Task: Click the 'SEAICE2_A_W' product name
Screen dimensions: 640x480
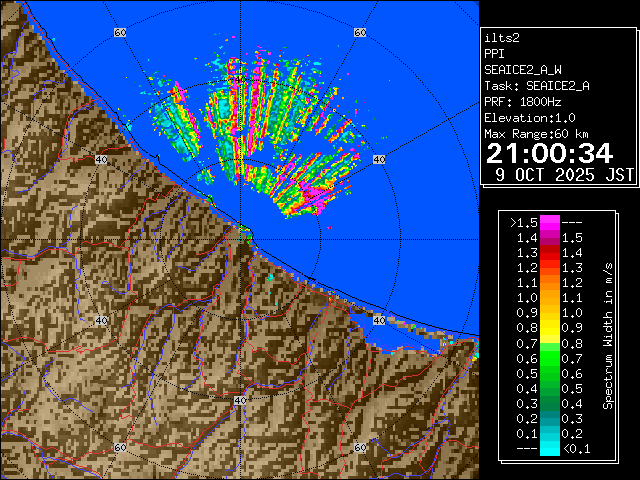Action: click(x=521, y=70)
